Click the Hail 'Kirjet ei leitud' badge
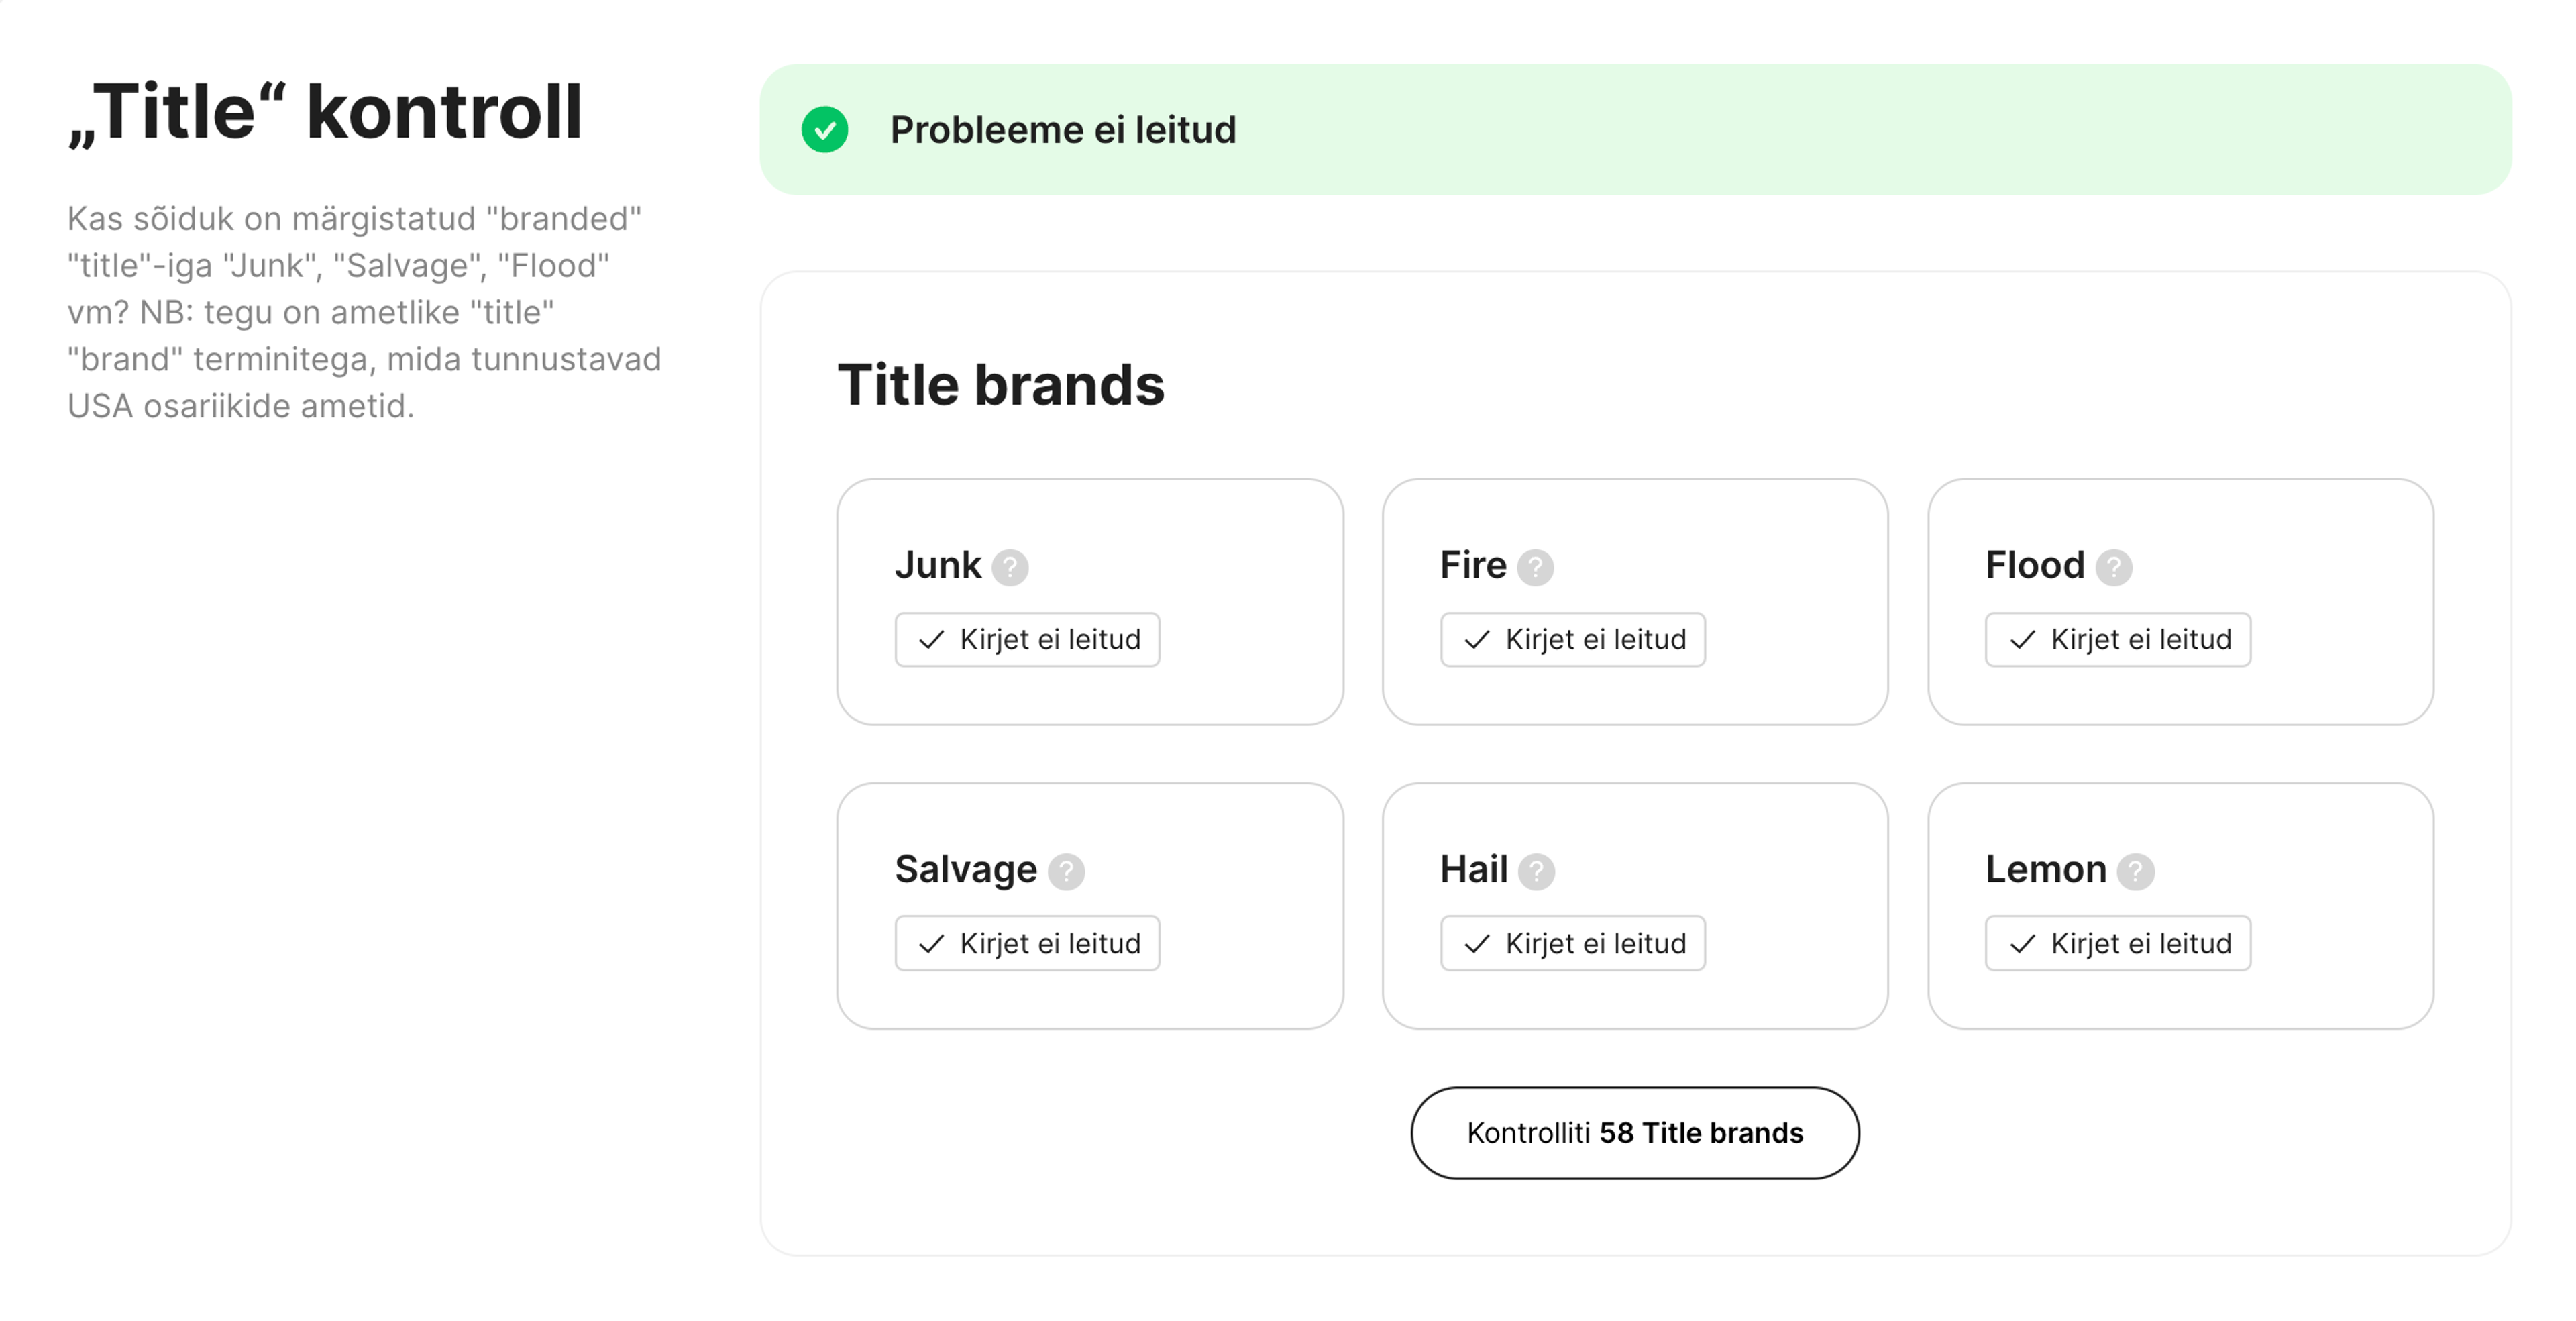This screenshot has width=2576, height=1321. [x=1572, y=944]
